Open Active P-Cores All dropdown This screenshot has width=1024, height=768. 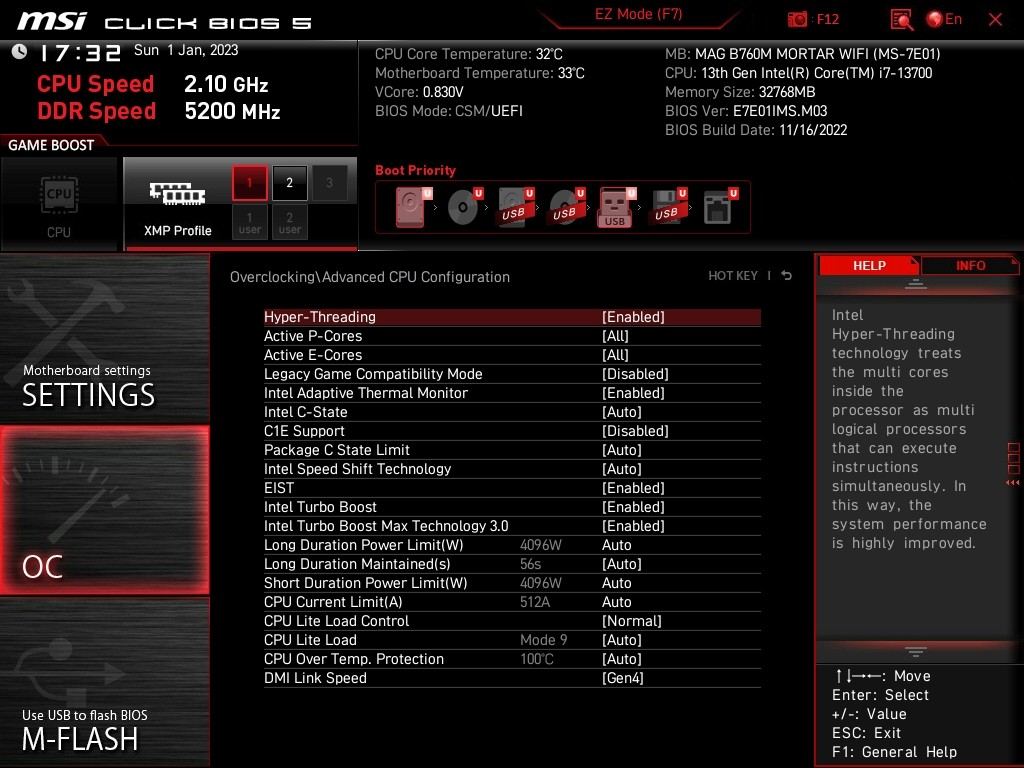(615, 336)
